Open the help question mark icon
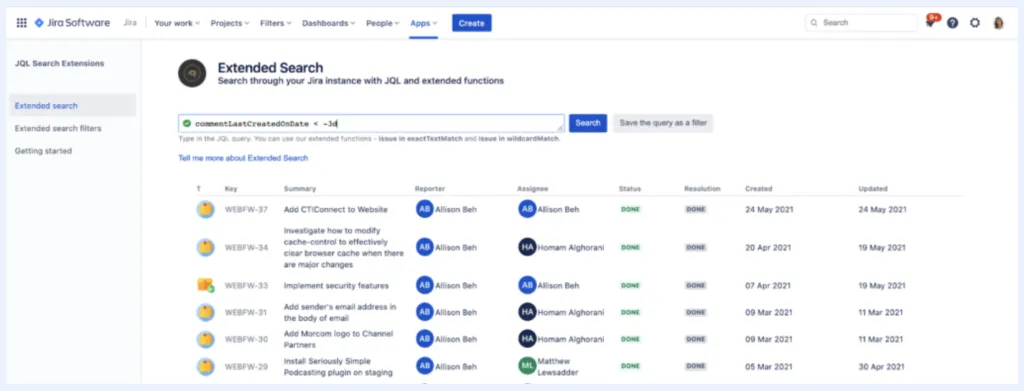This screenshot has height=391, width=1024. (x=953, y=23)
